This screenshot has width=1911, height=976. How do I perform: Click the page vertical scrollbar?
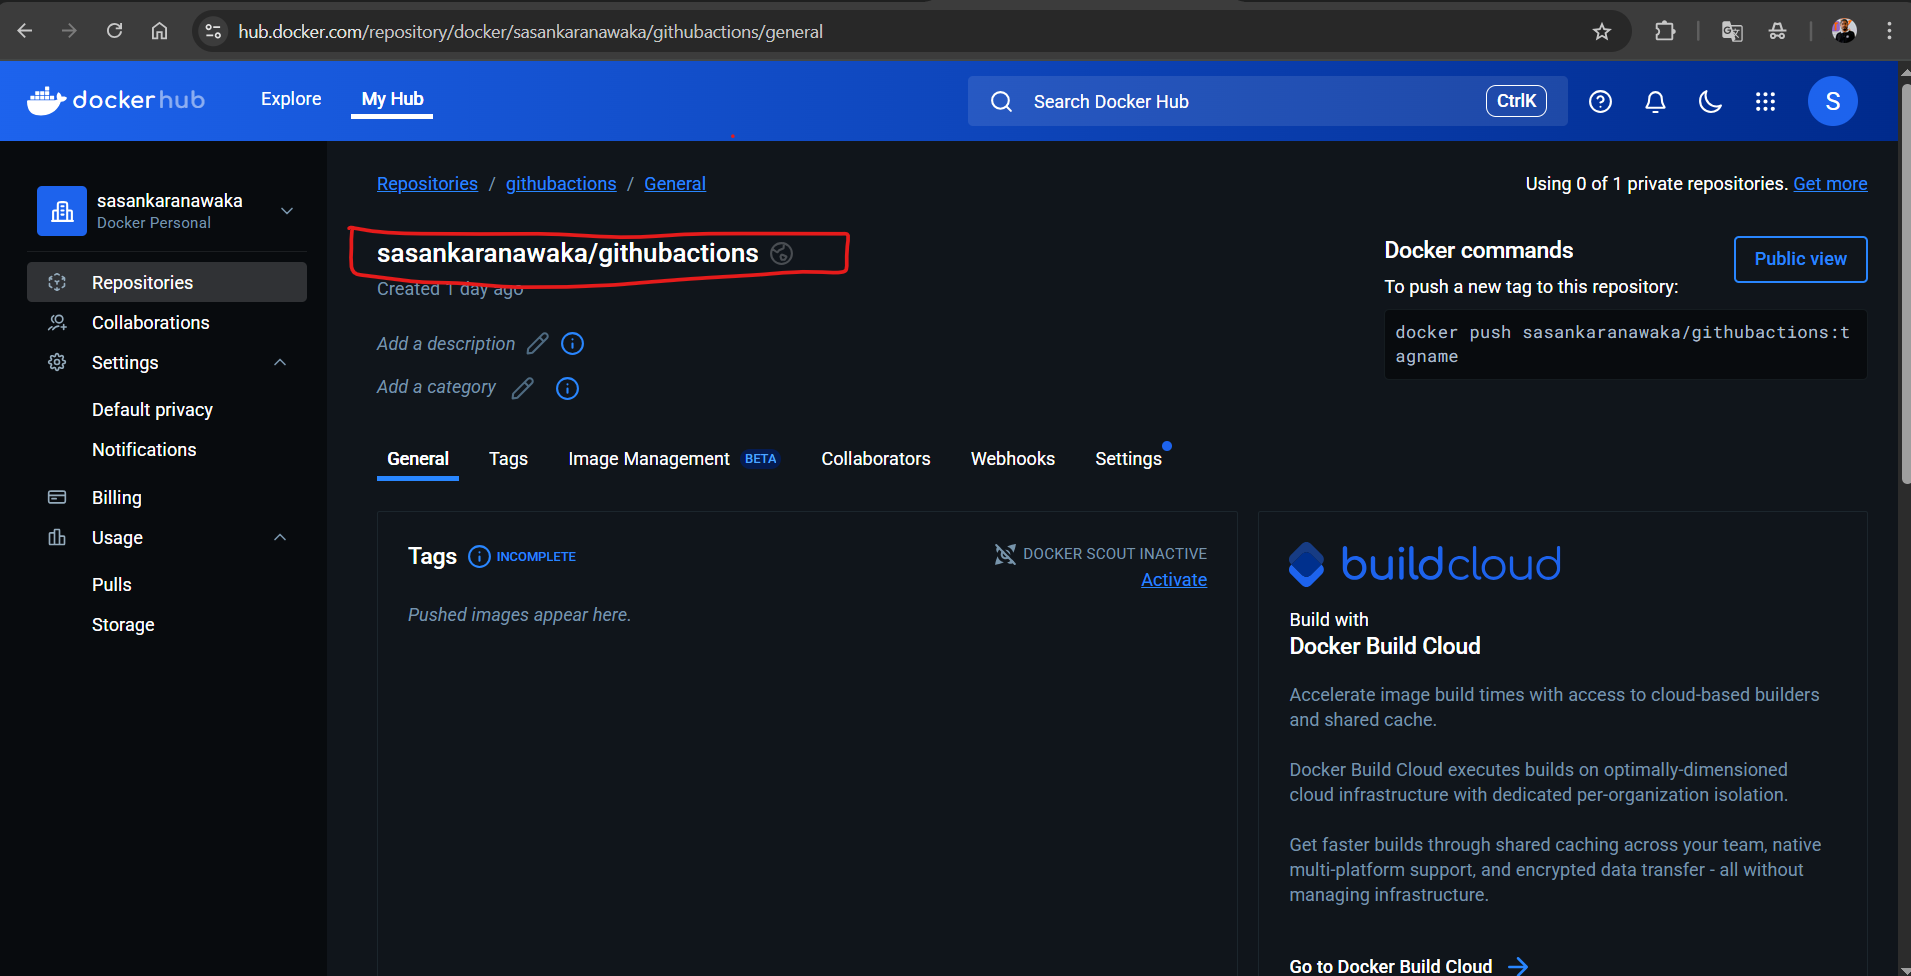point(1905,285)
